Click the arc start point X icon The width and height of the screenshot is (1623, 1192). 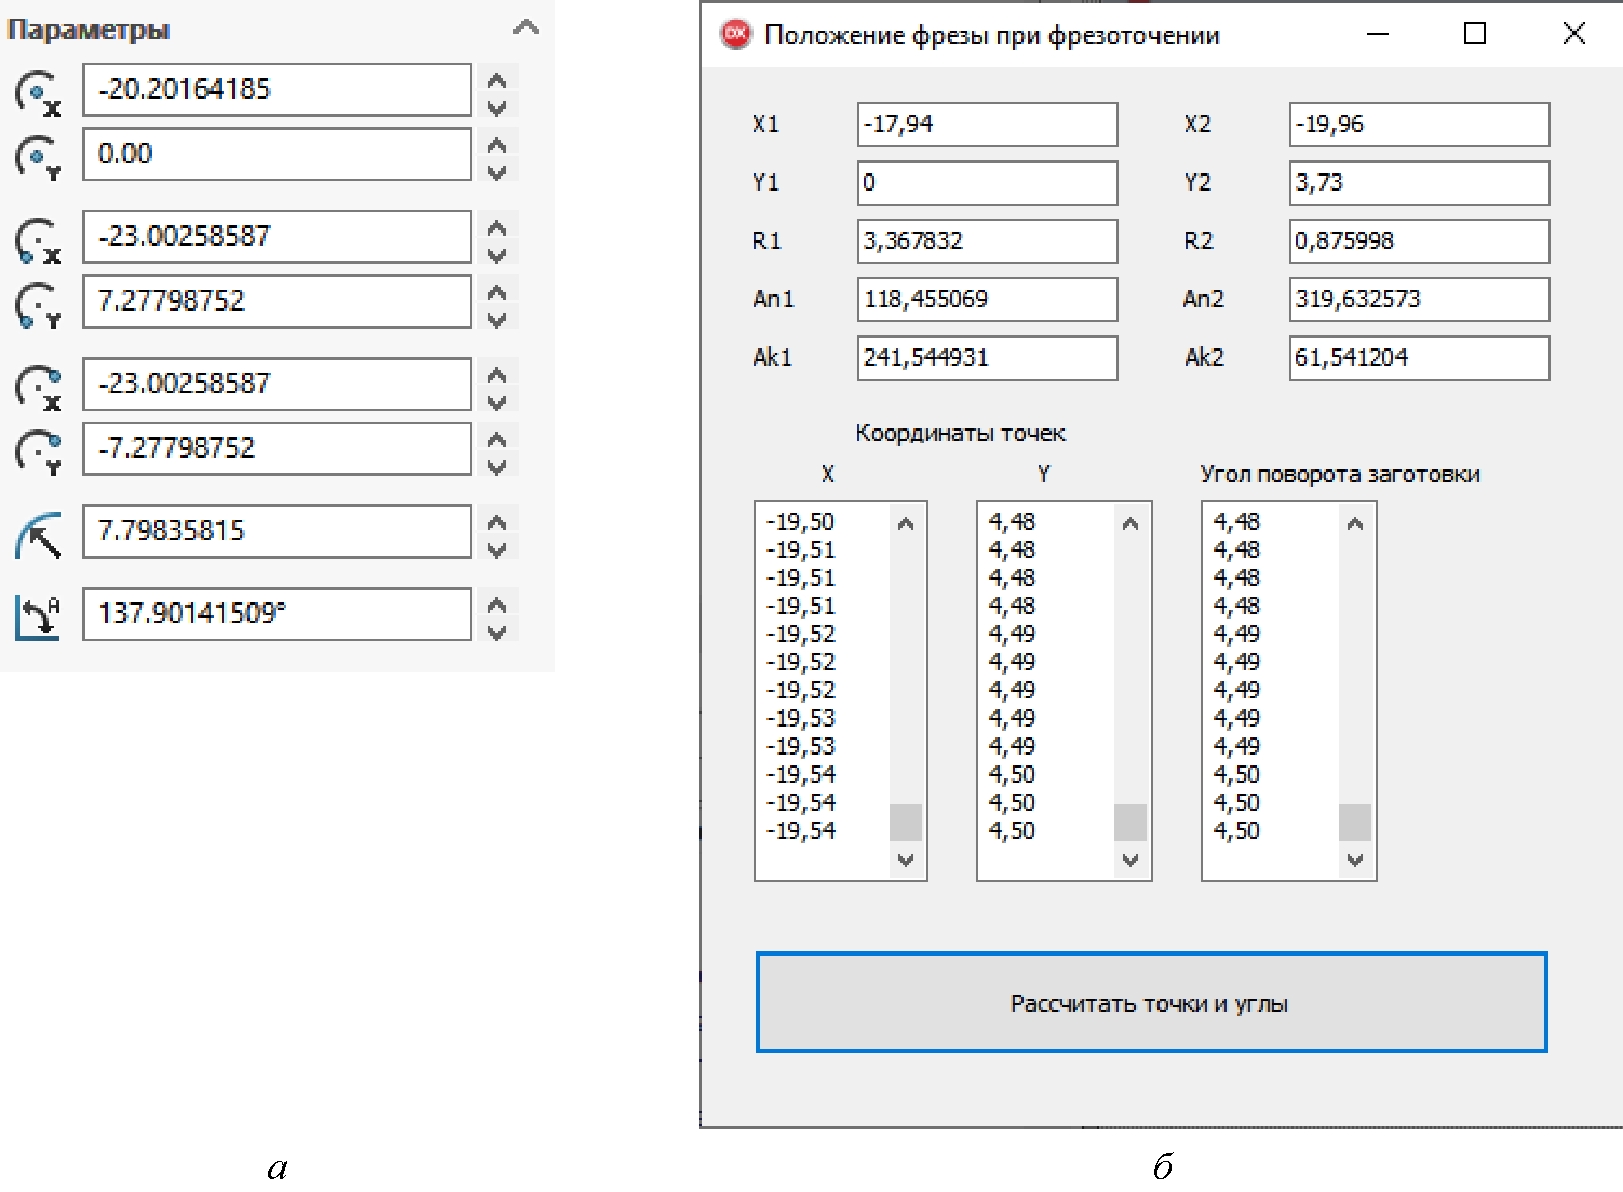click(x=38, y=240)
